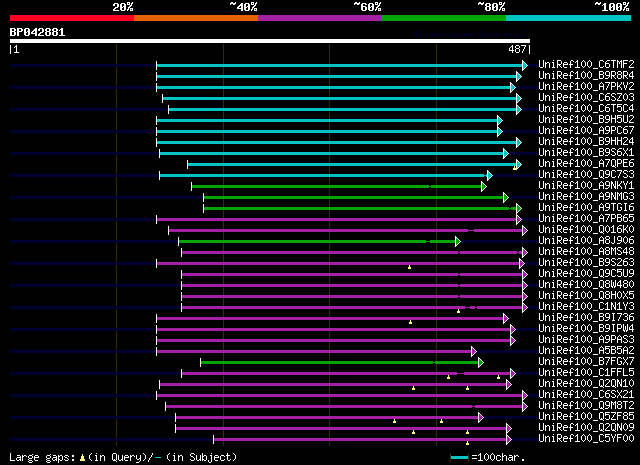Select the UniRef100_A9PAS3 label
This screenshot has height=465, width=640.
[x=586, y=340]
